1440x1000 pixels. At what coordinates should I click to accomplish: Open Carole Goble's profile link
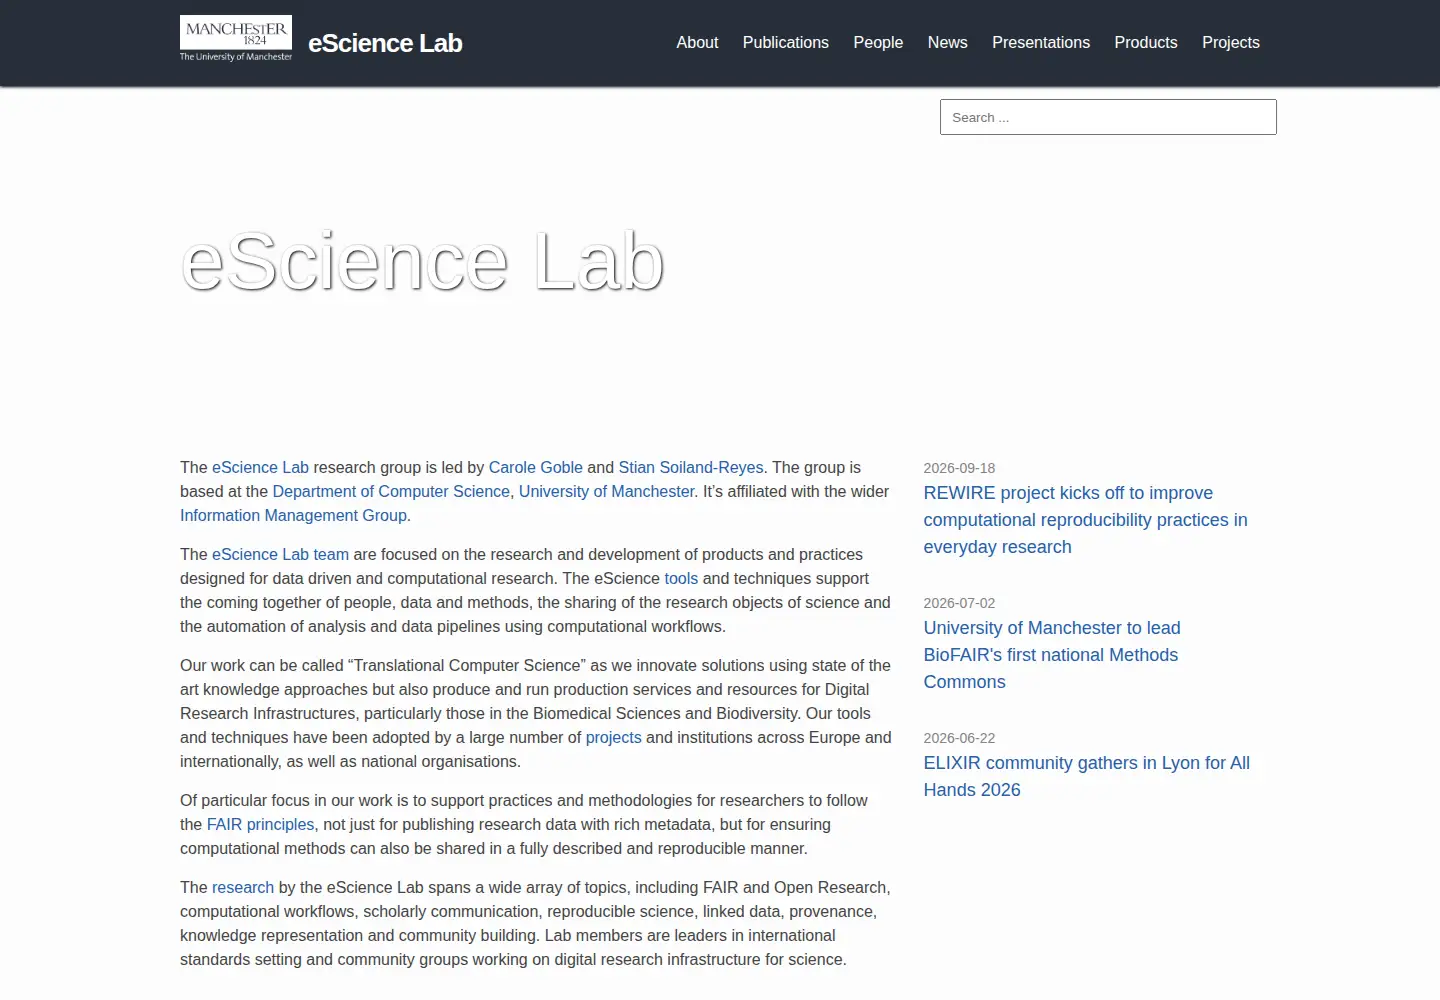coord(535,467)
